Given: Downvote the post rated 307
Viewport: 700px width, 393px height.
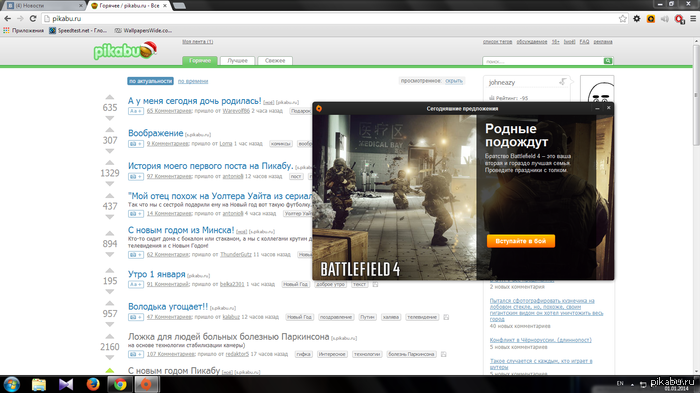Looking at the screenshot, I should [110, 151].
